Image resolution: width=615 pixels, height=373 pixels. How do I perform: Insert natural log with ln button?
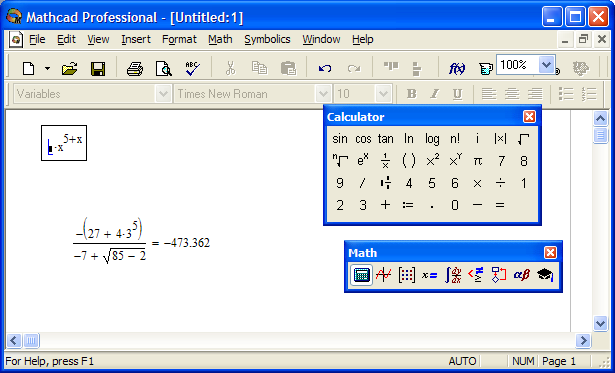click(409, 139)
